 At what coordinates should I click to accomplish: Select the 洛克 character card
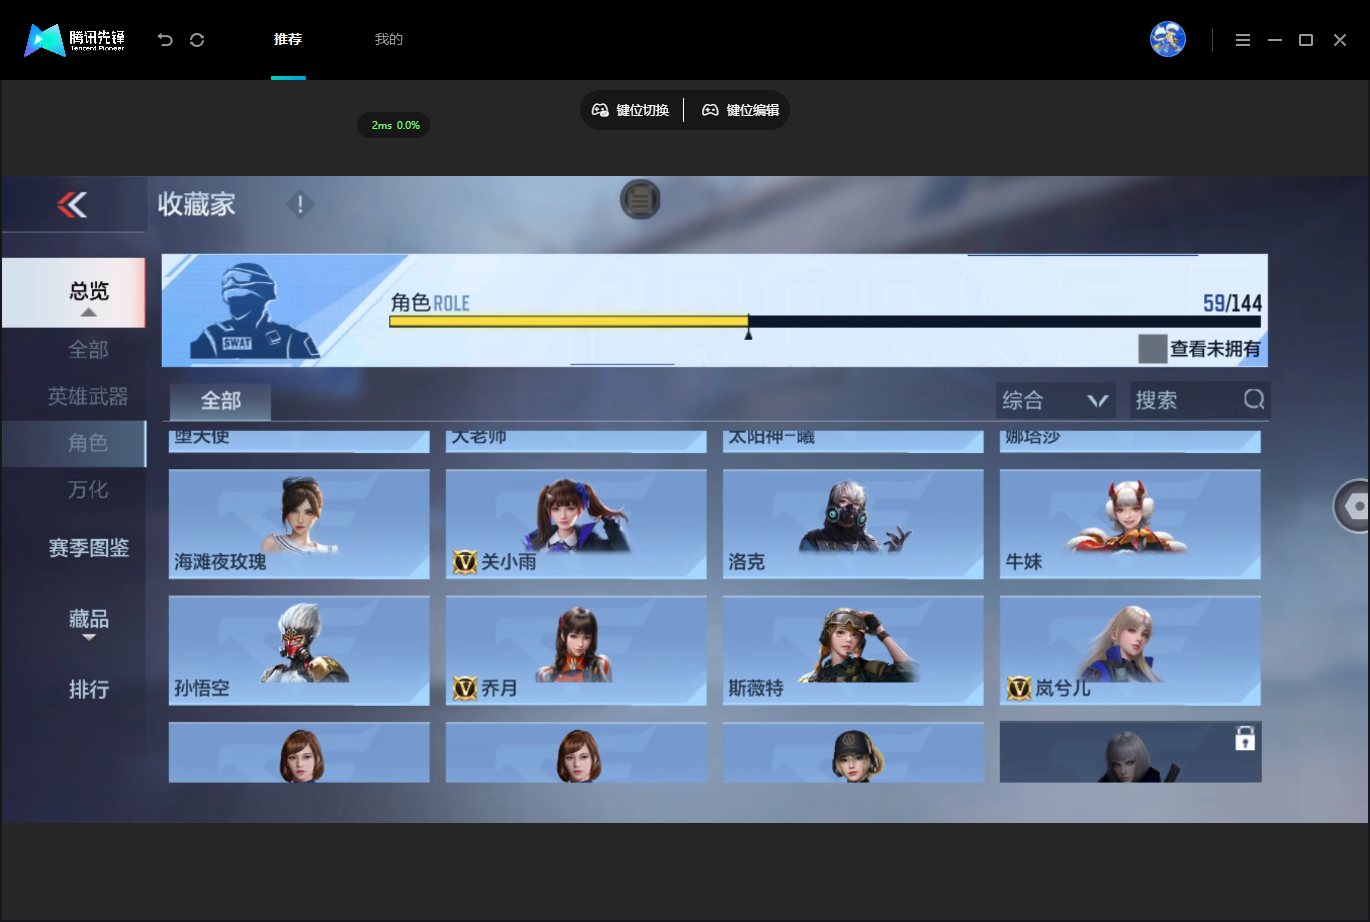[853, 524]
